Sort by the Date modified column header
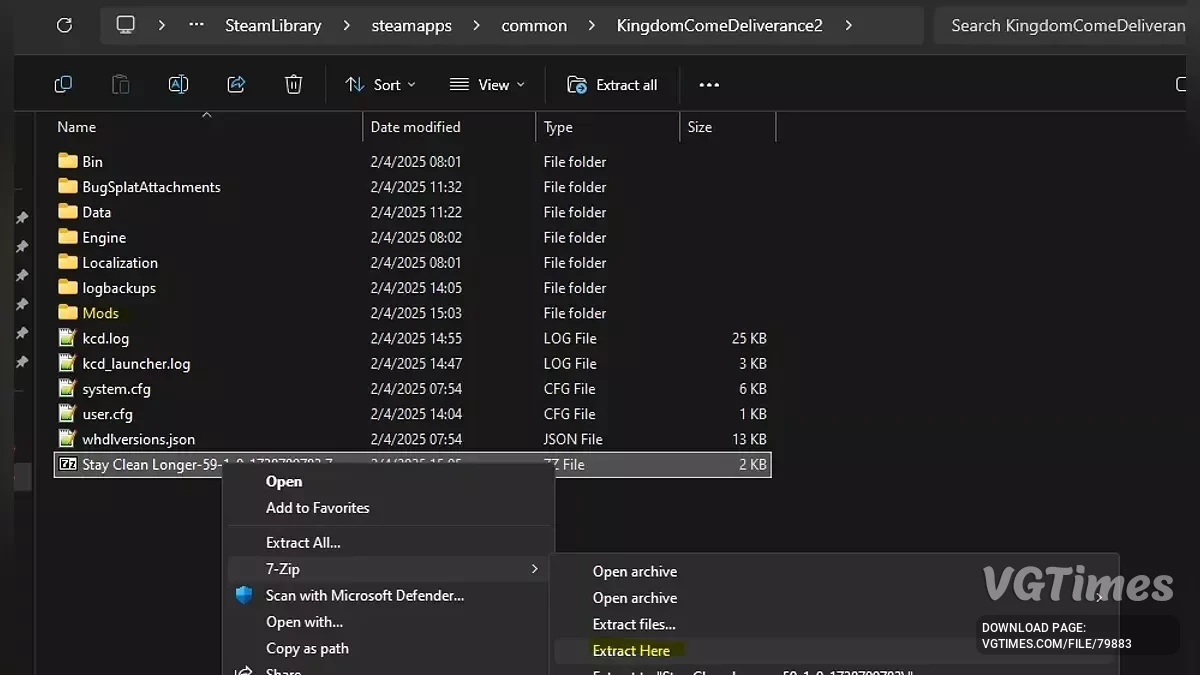Image resolution: width=1200 pixels, height=675 pixels. click(x=415, y=127)
